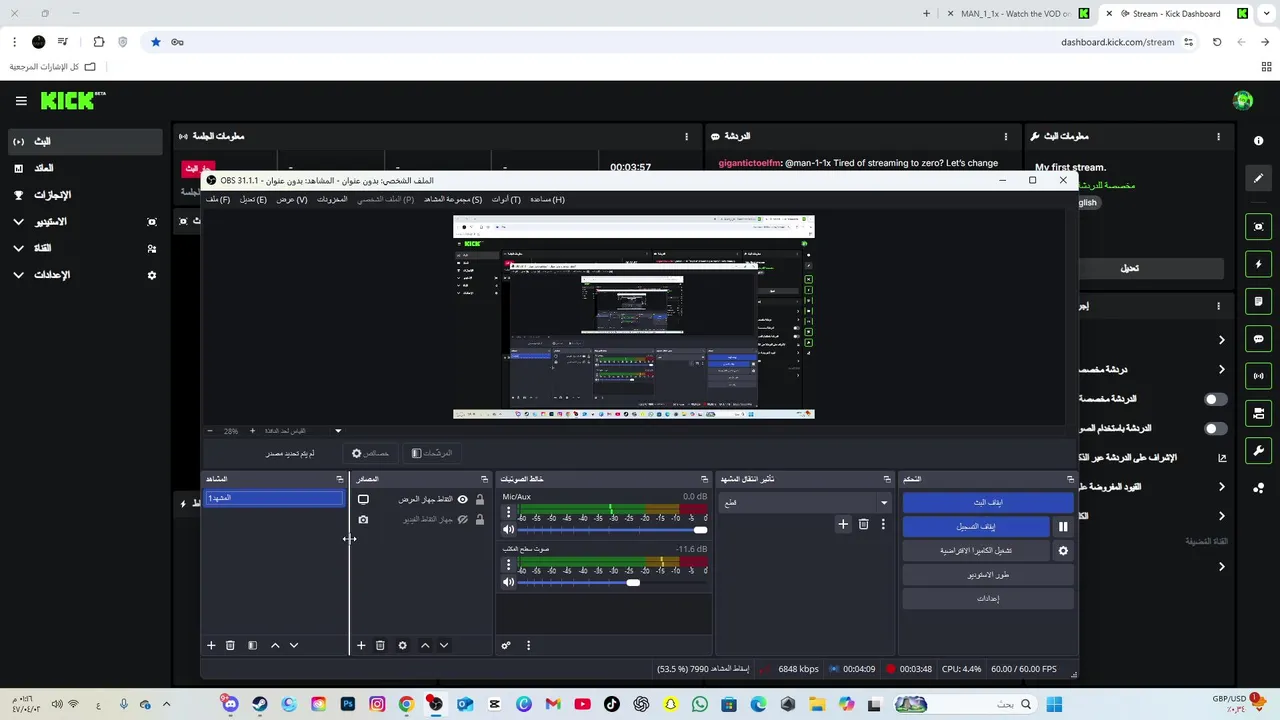Viewport: 1280px width, 720px height.
Task: Open the أدوات (T) menu in OBS
Action: [506, 199]
